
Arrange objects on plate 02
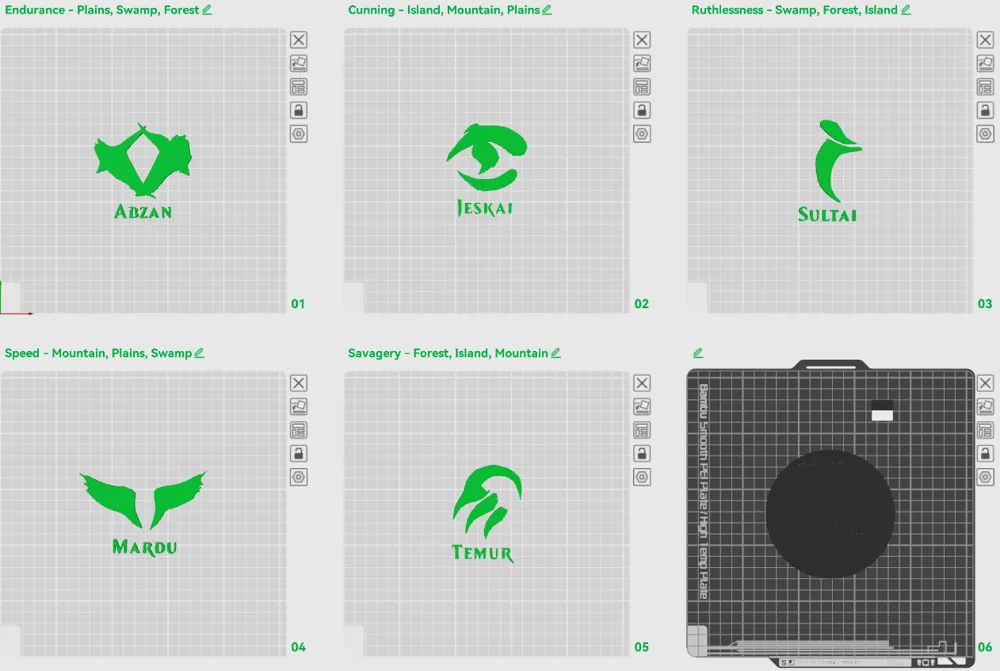click(x=642, y=87)
